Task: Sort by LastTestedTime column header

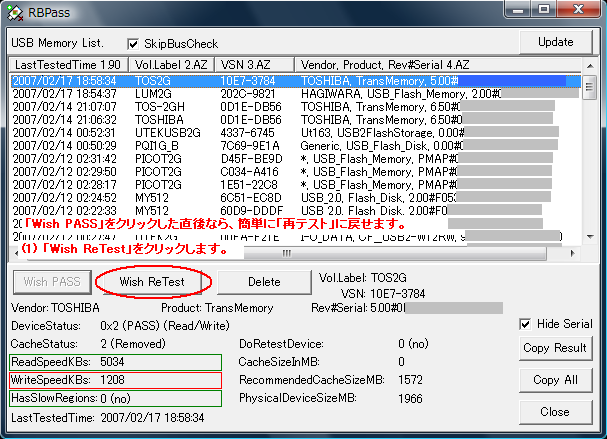Action: click(68, 65)
